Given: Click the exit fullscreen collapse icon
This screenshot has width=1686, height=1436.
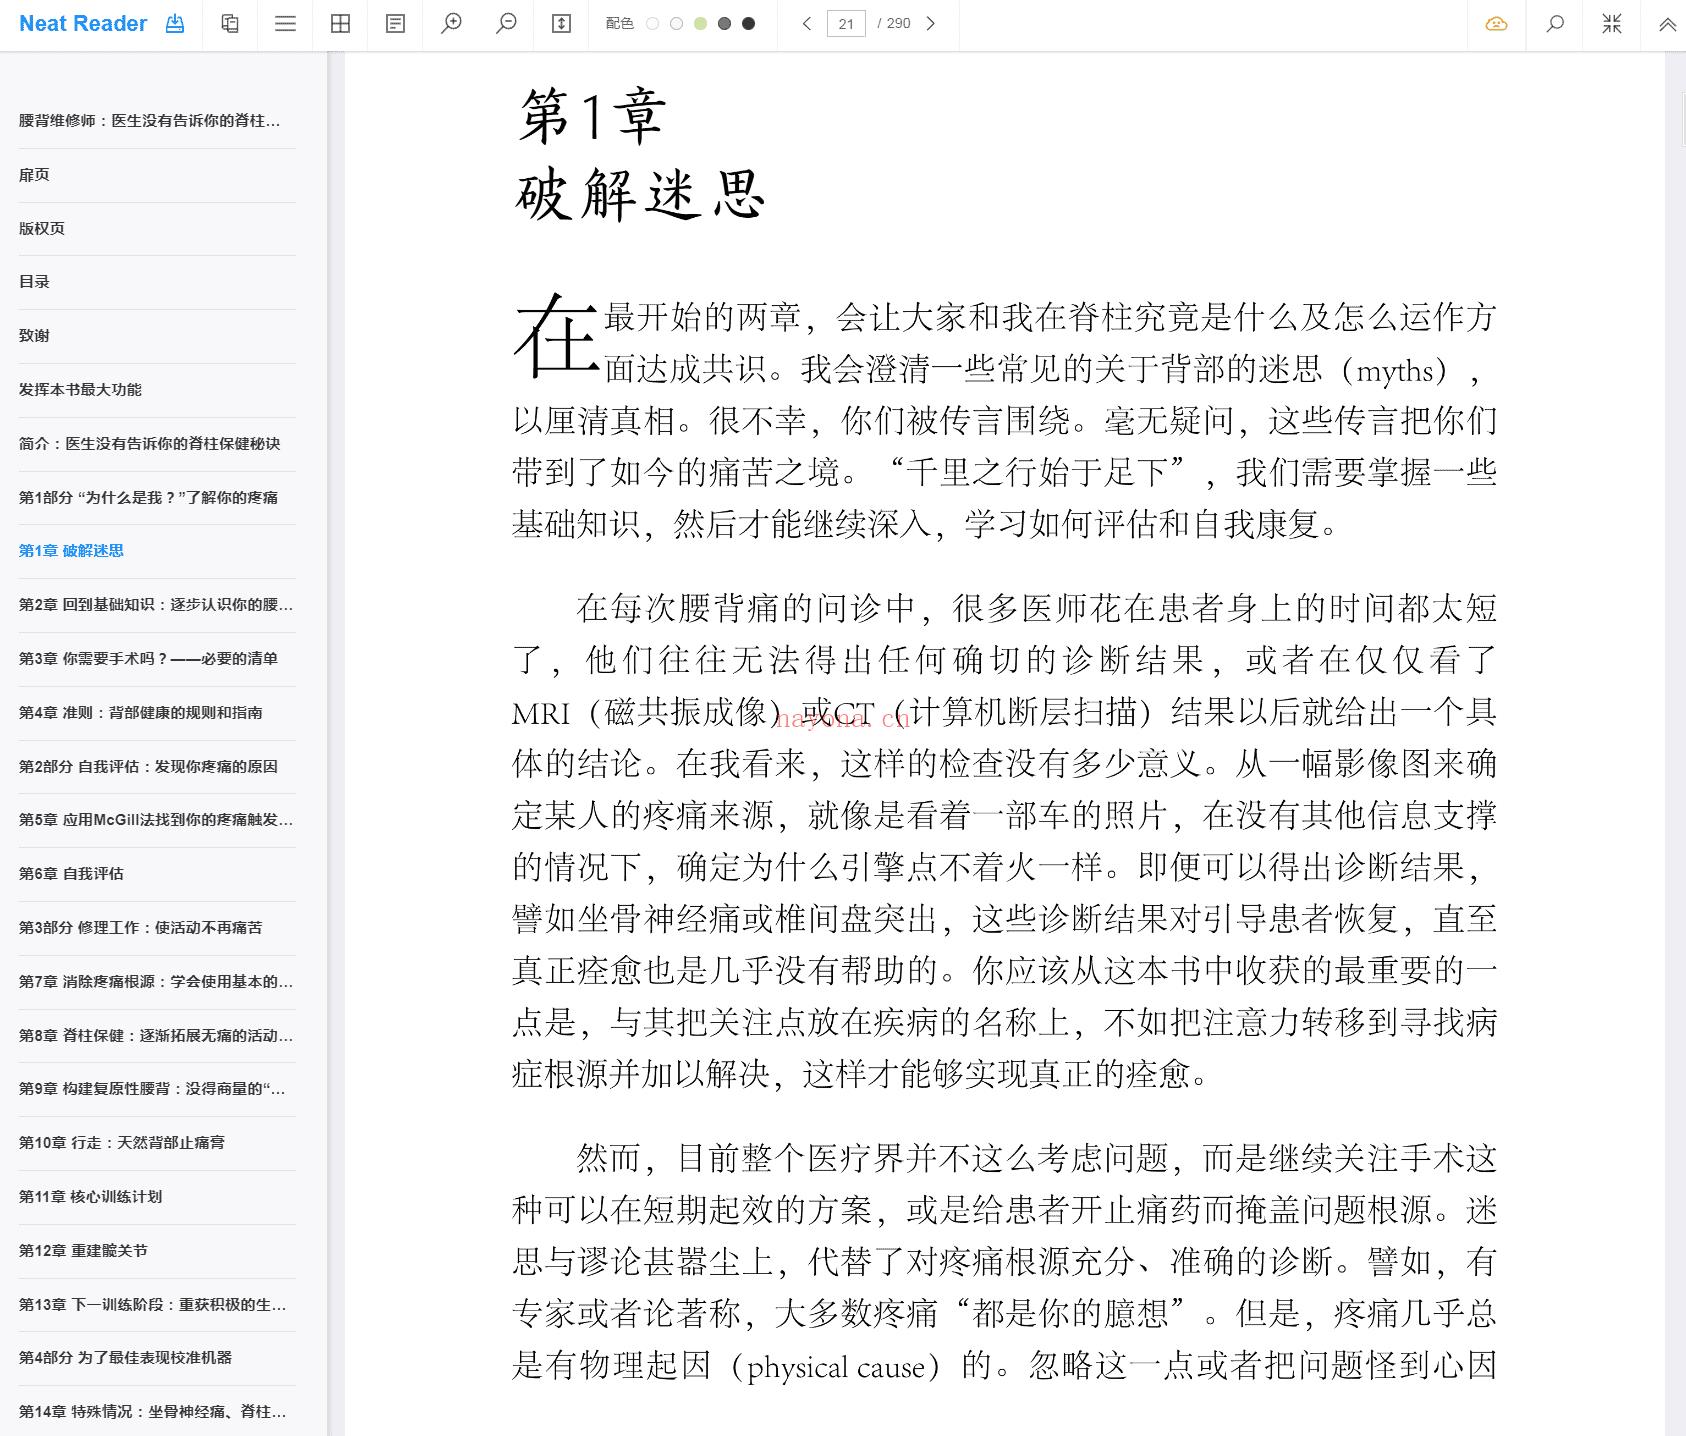Looking at the screenshot, I should (1611, 24).
